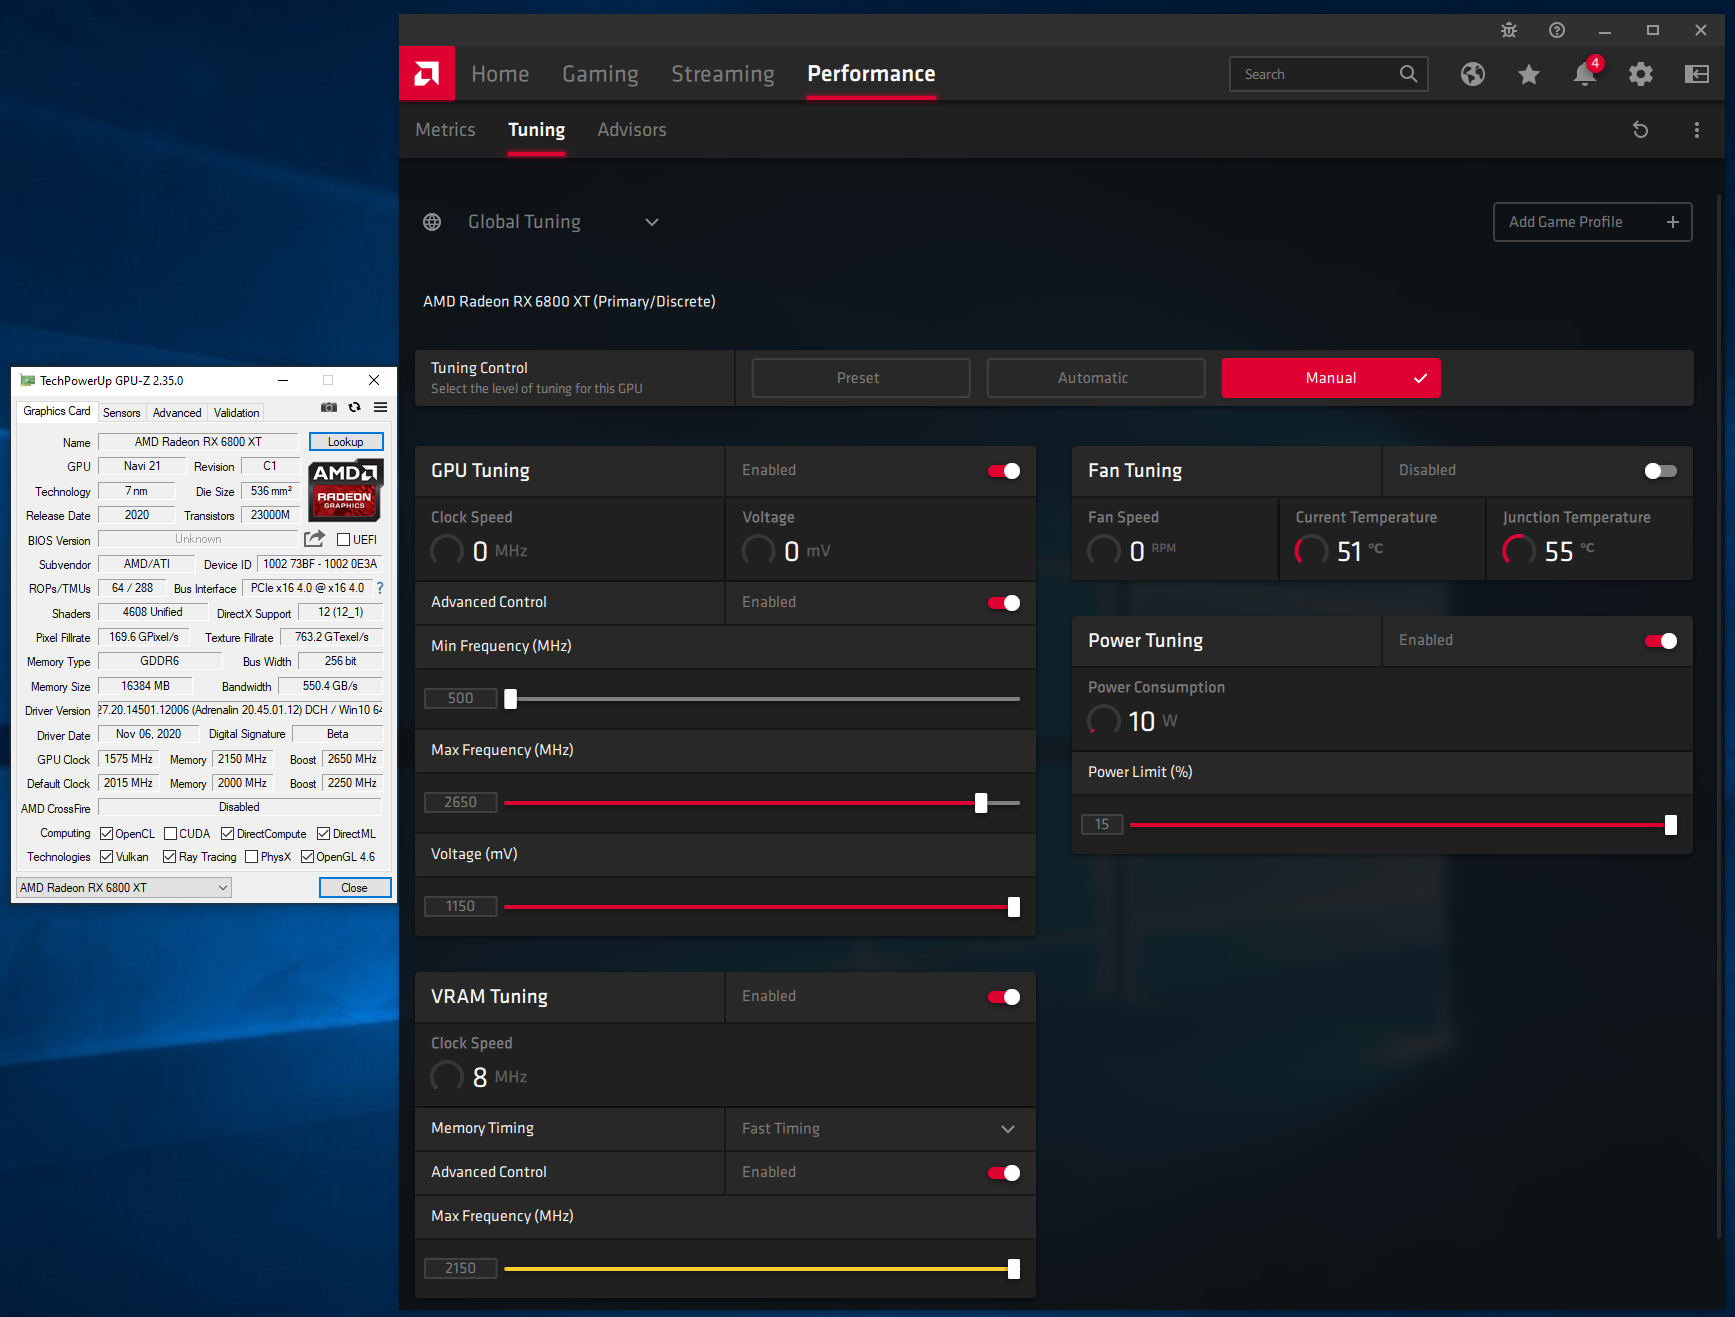1735x1317 pixels.
Task: Select Automatic tuning control
Action: 1095,378
